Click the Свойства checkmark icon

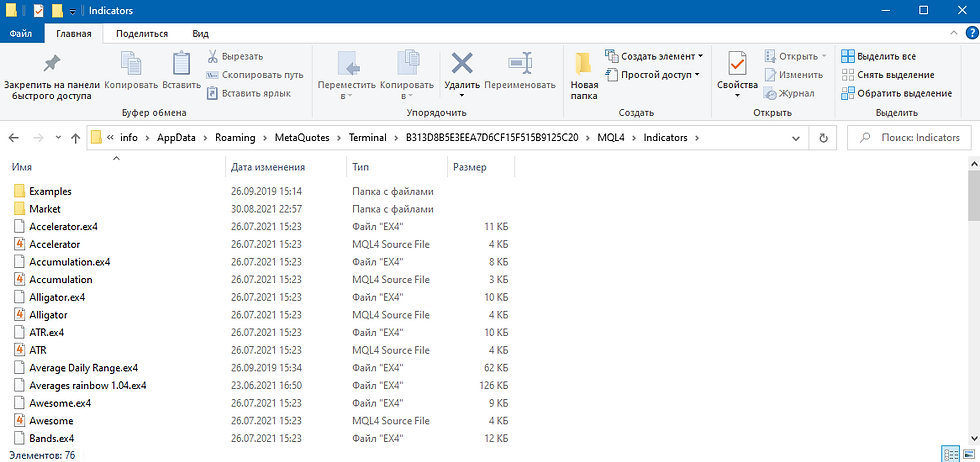(x=738, y=63)
